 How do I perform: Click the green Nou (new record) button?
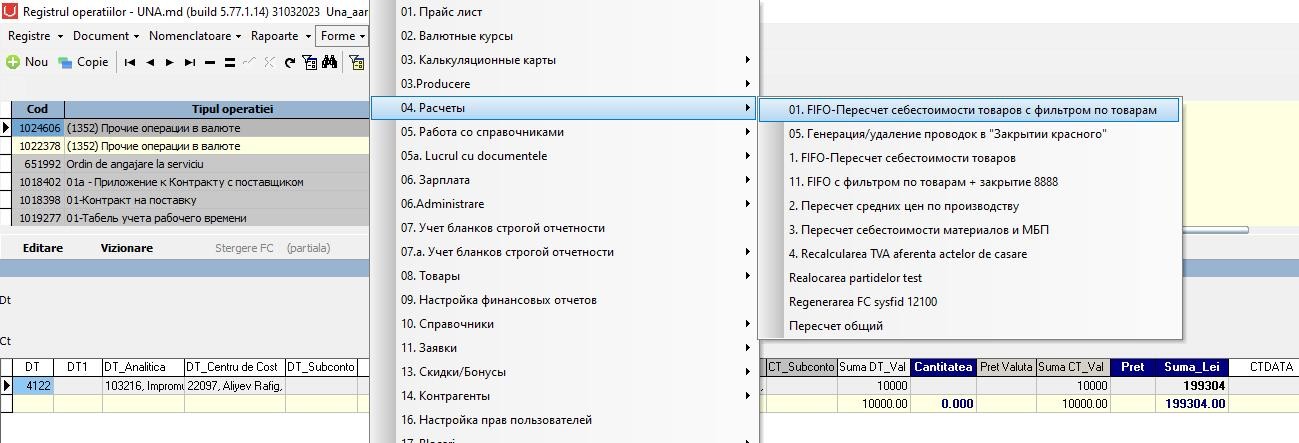pos(27,62)
